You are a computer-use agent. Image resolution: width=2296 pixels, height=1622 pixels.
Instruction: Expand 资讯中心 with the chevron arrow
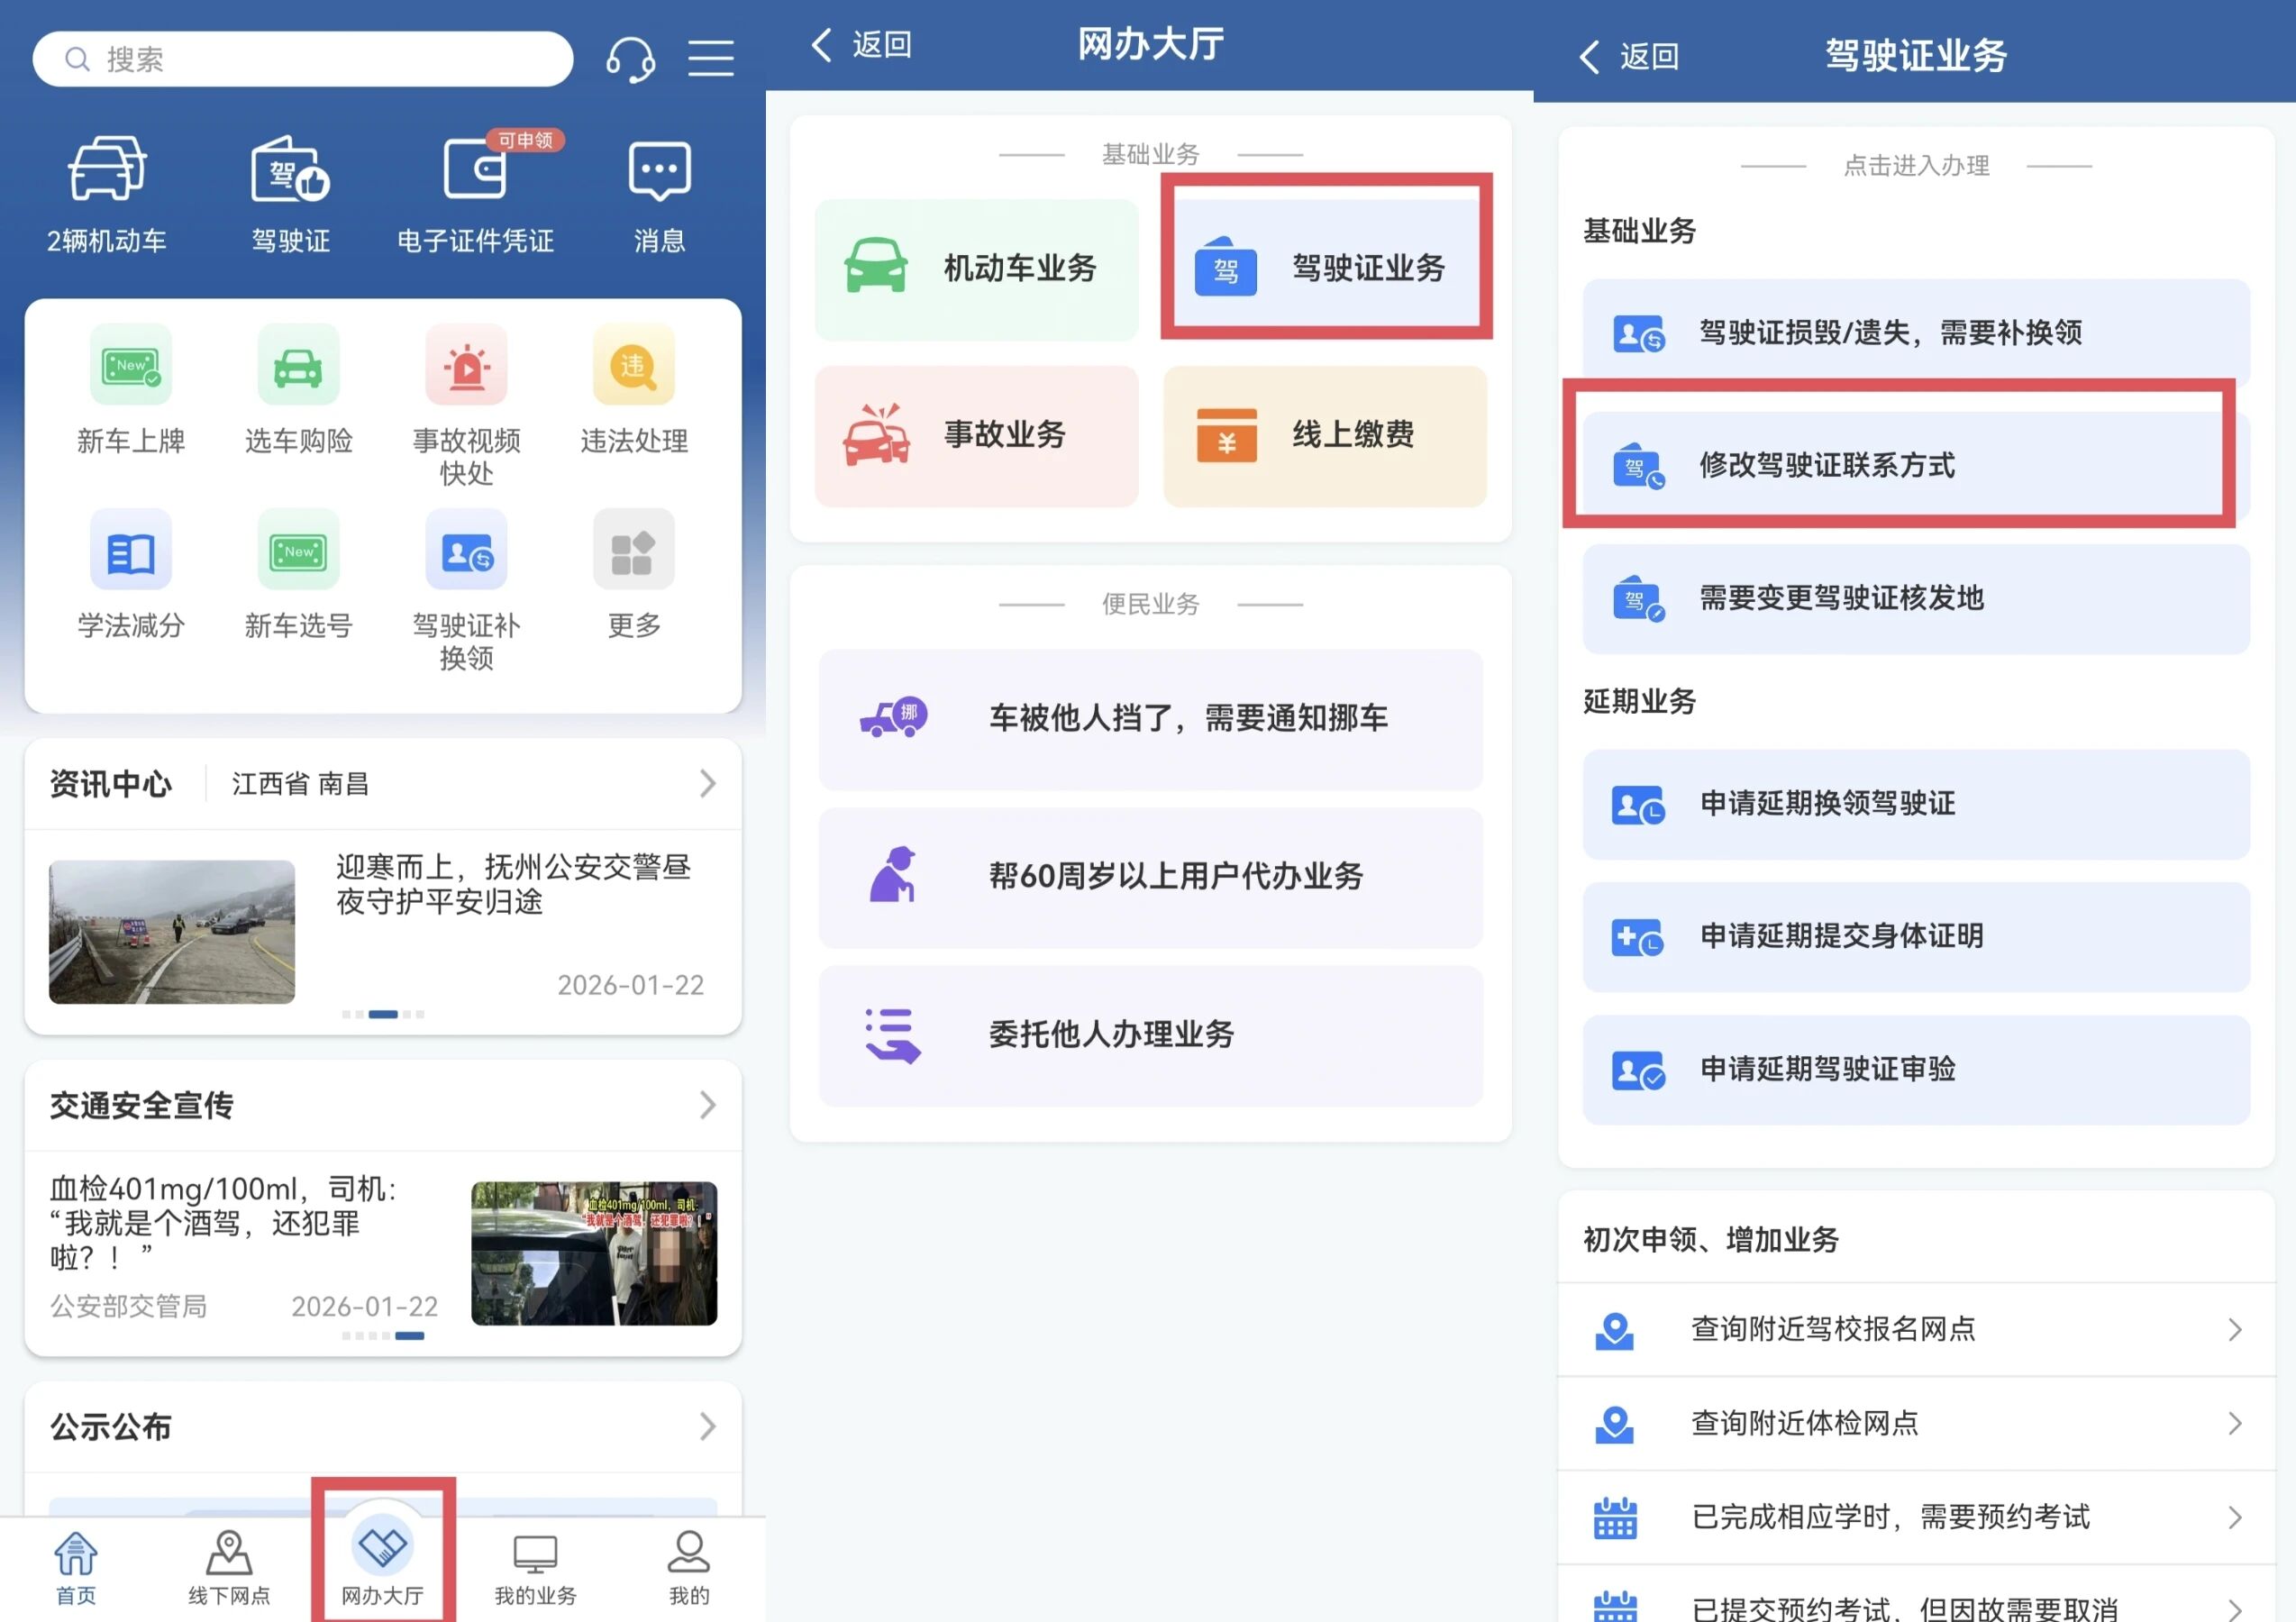click(707, 783)
